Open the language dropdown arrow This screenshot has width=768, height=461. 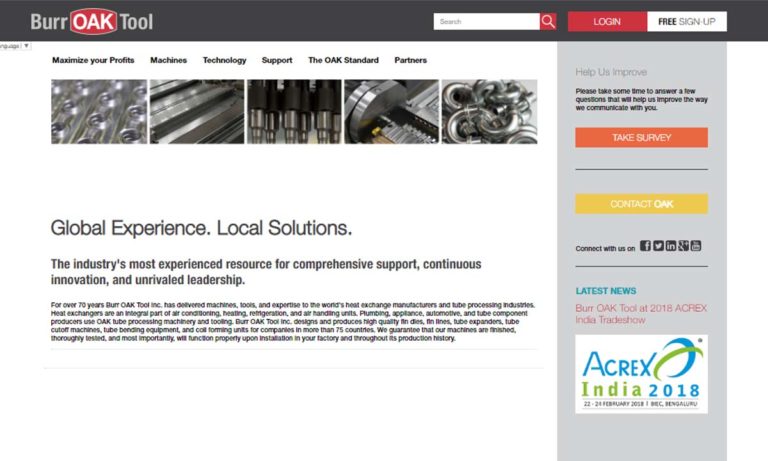pos(26,46)
